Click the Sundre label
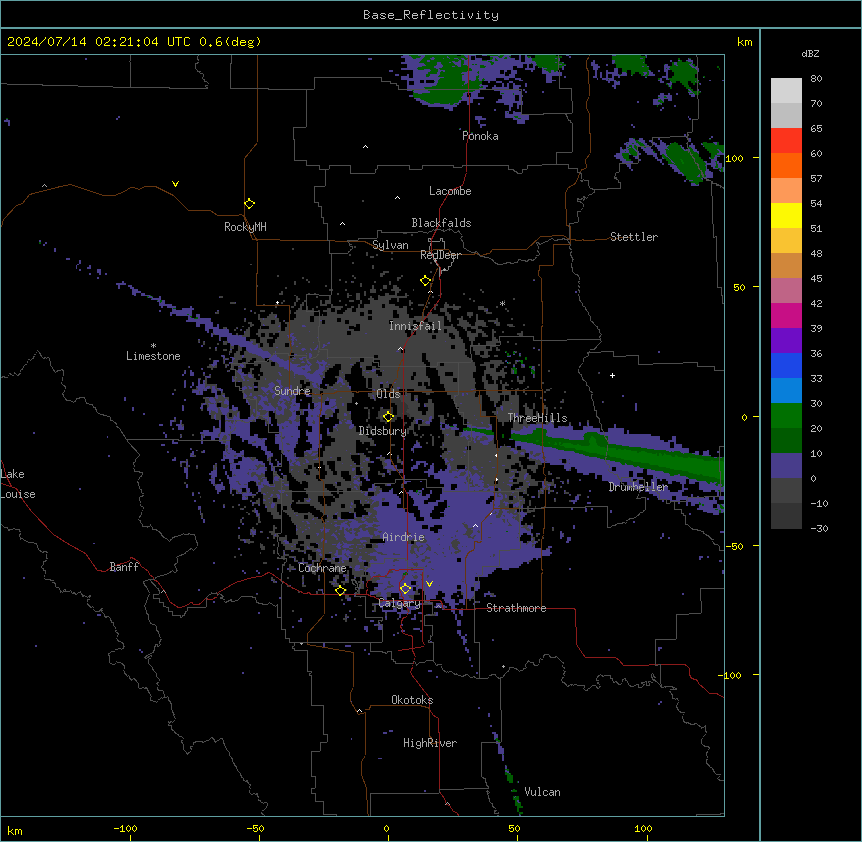Image resolution: width=862 pixels, height=842 pixels. pyautogui.click(x=292, y=391)
